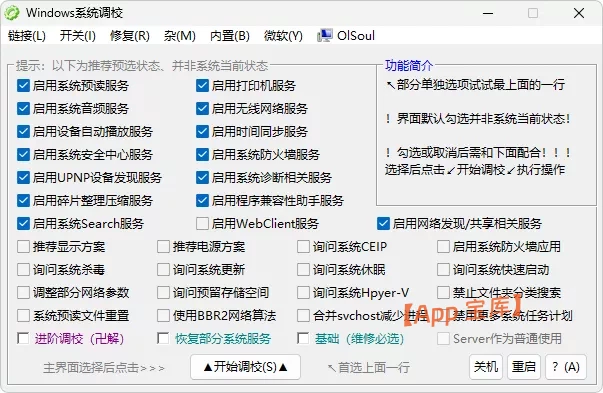Uncheck 启用网络发现/共享相关服务

click(x=383, y=223)
